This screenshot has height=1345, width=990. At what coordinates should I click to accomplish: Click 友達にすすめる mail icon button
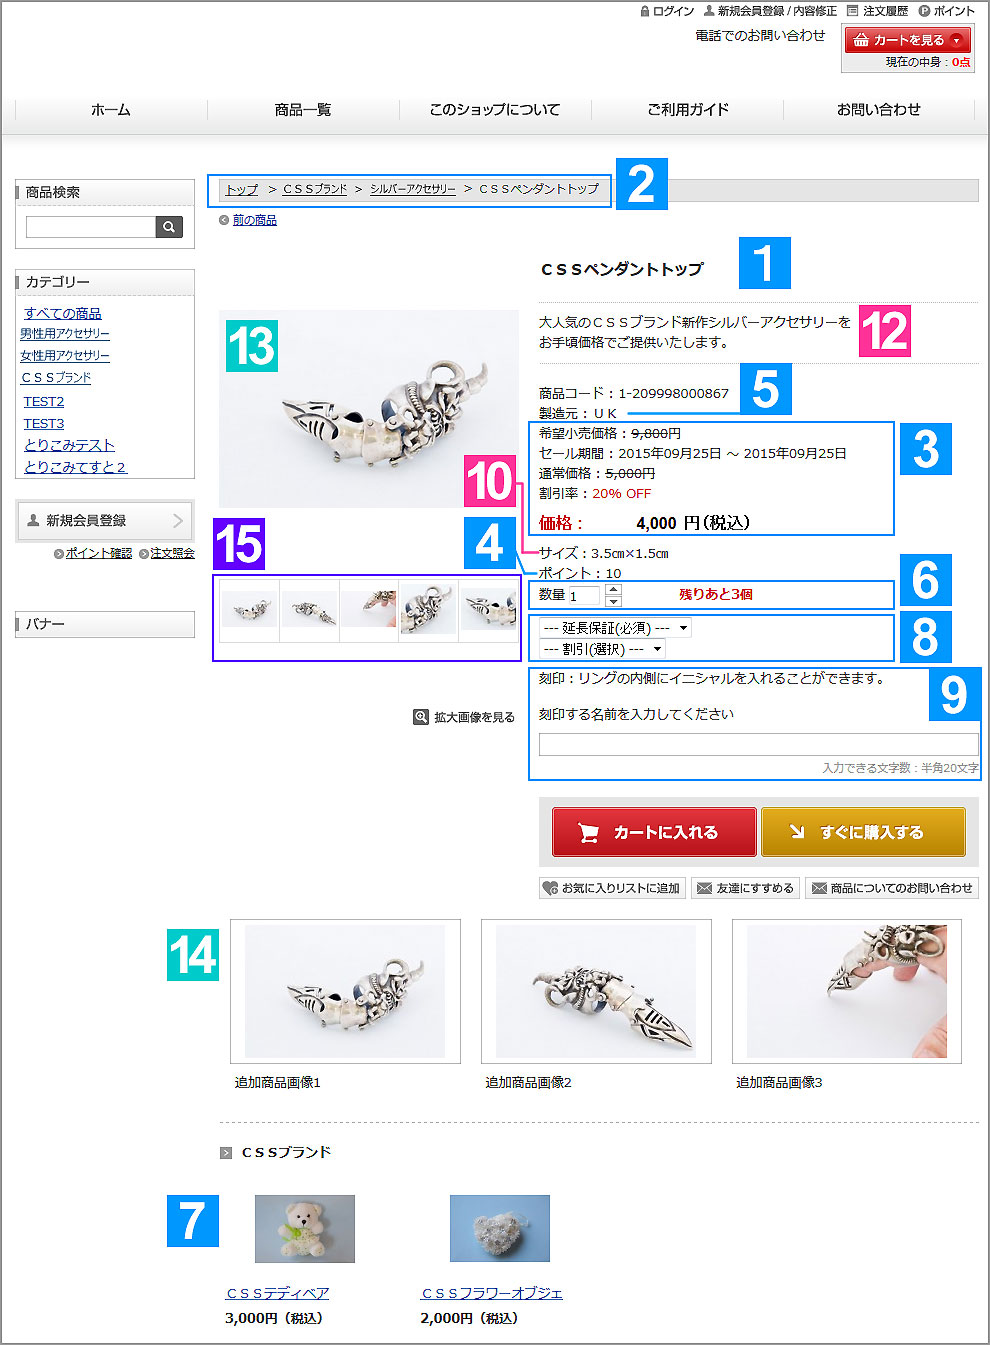click(745, 888)
